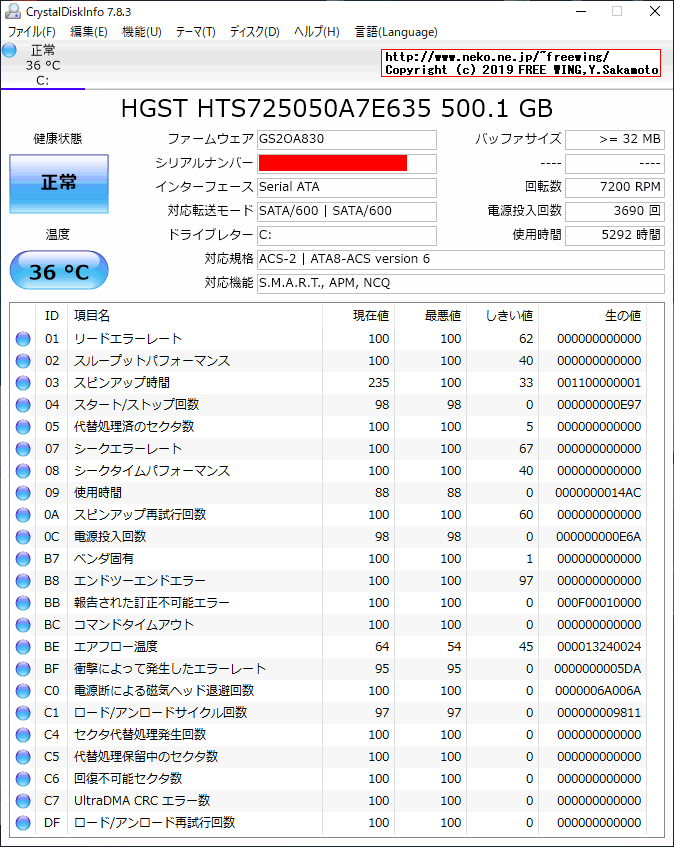Click the status orb beside エアフロー温度
The height and width of the screenshot is (847, 674).
pos(24,646)
